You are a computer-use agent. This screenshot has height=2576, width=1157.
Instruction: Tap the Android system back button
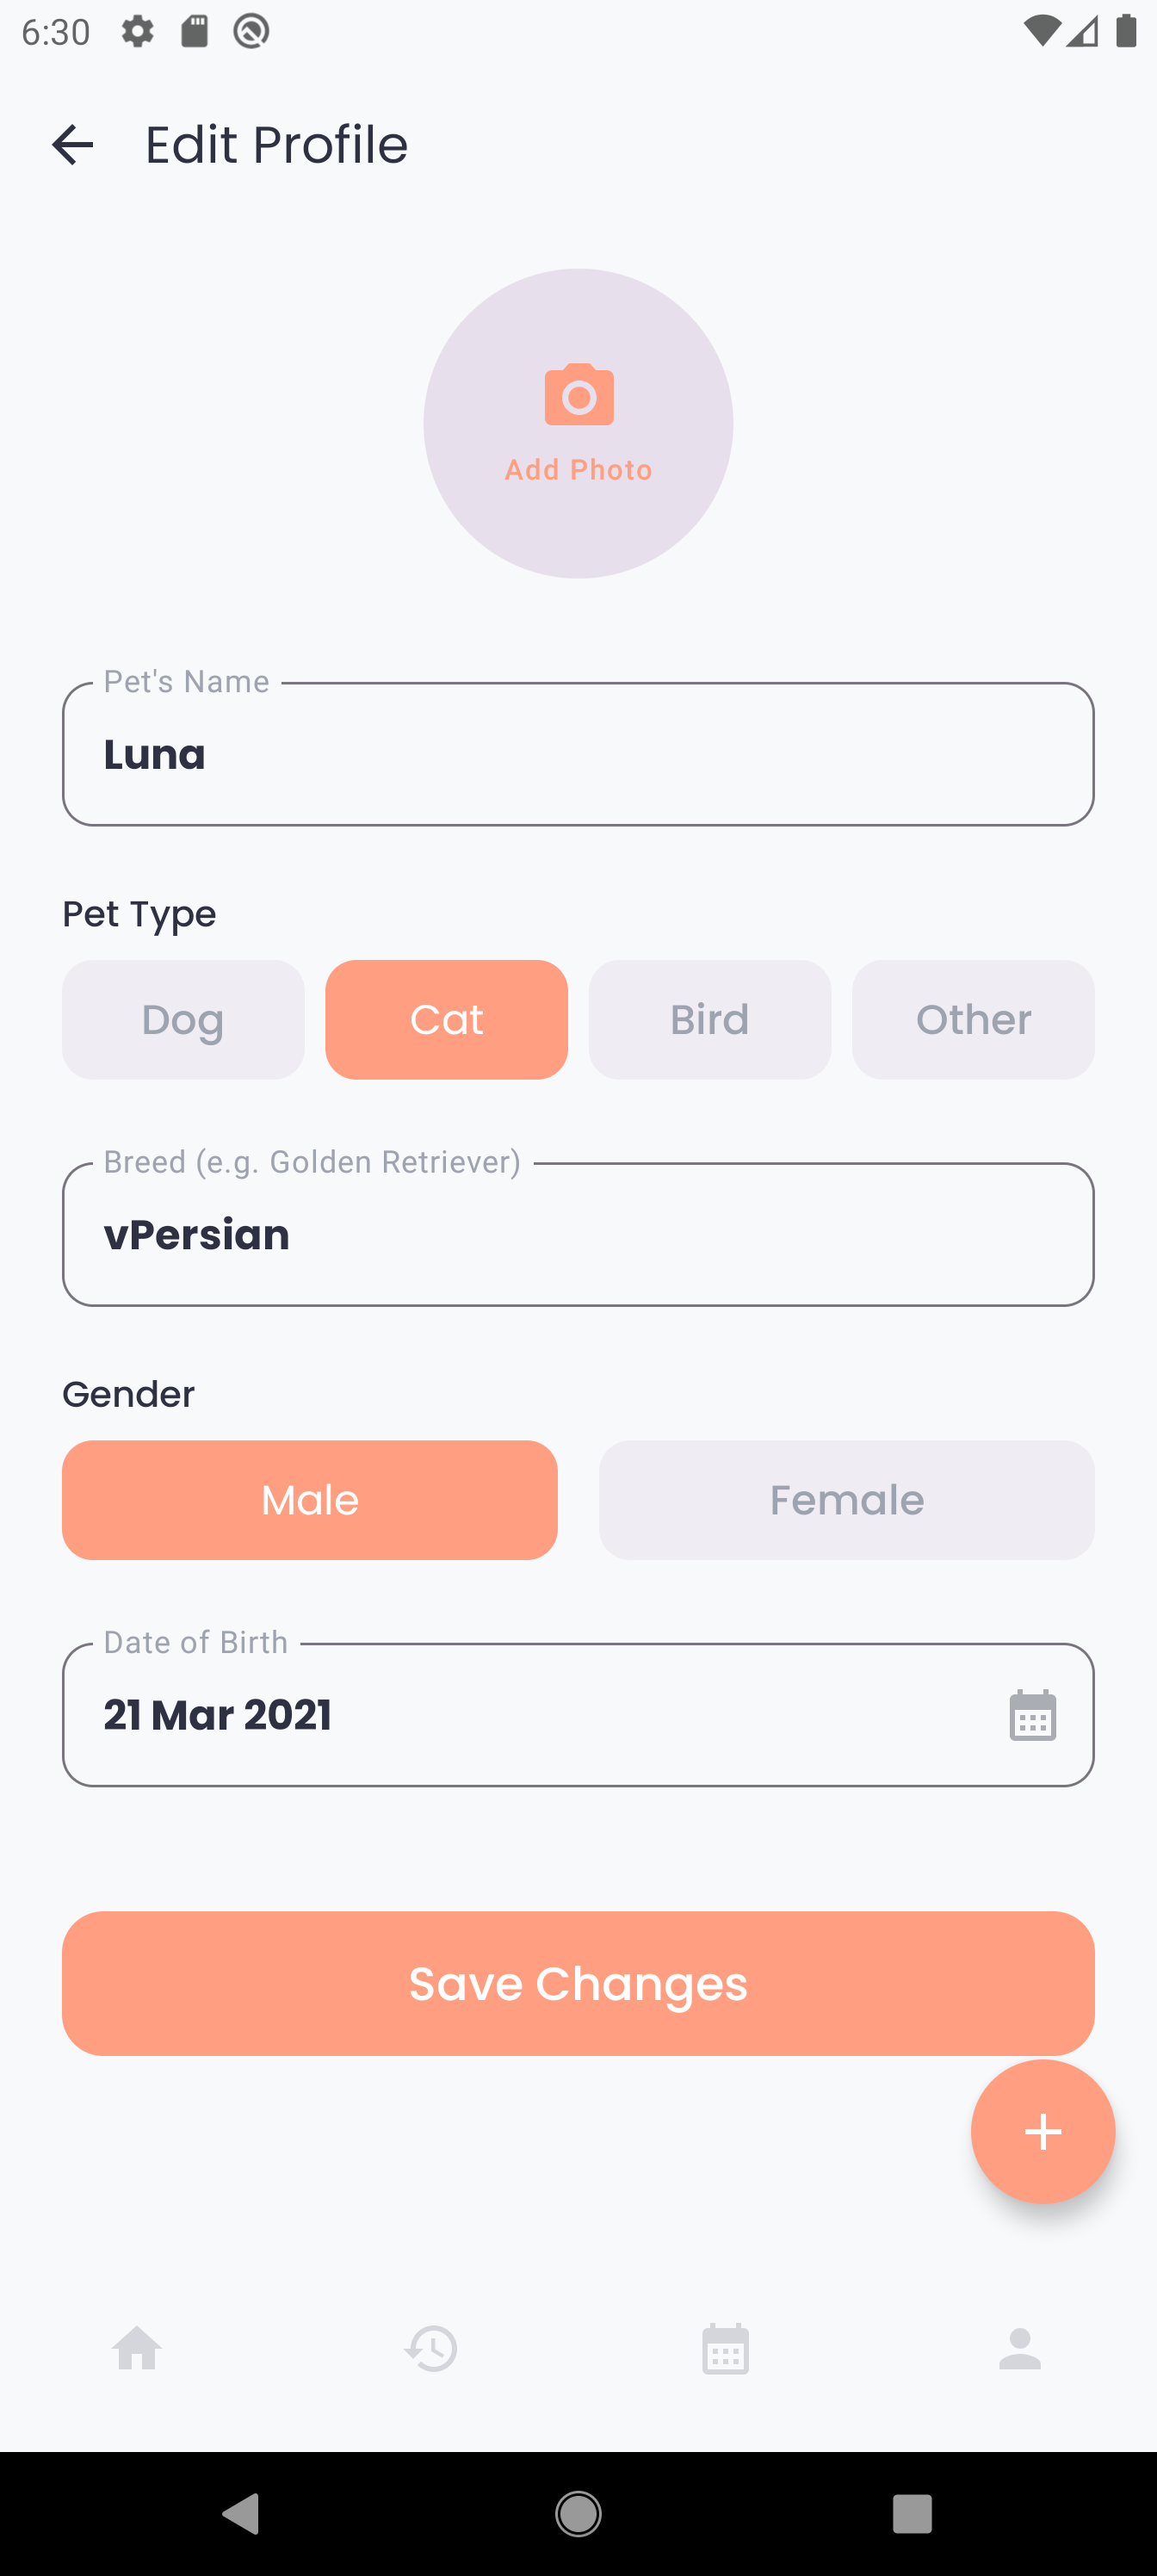[241, 2513]
